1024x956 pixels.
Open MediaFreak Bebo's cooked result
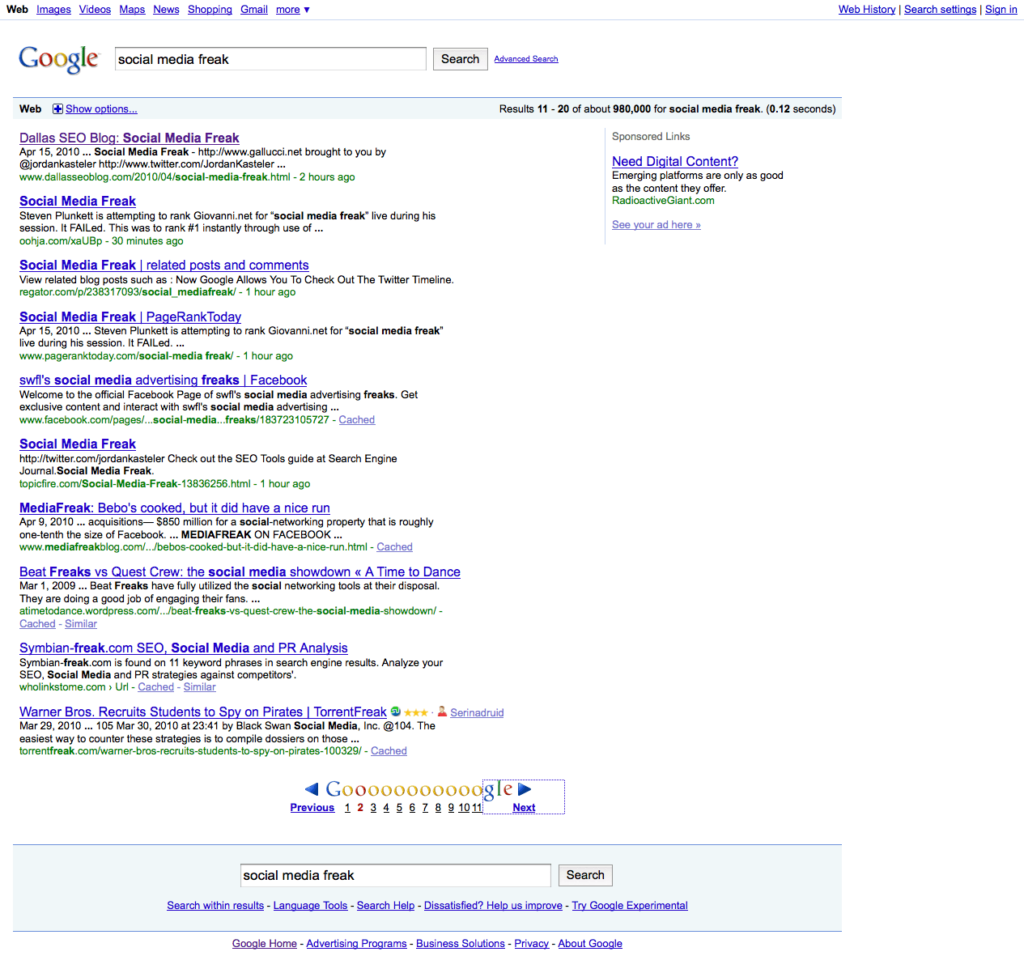pos(174,508)
